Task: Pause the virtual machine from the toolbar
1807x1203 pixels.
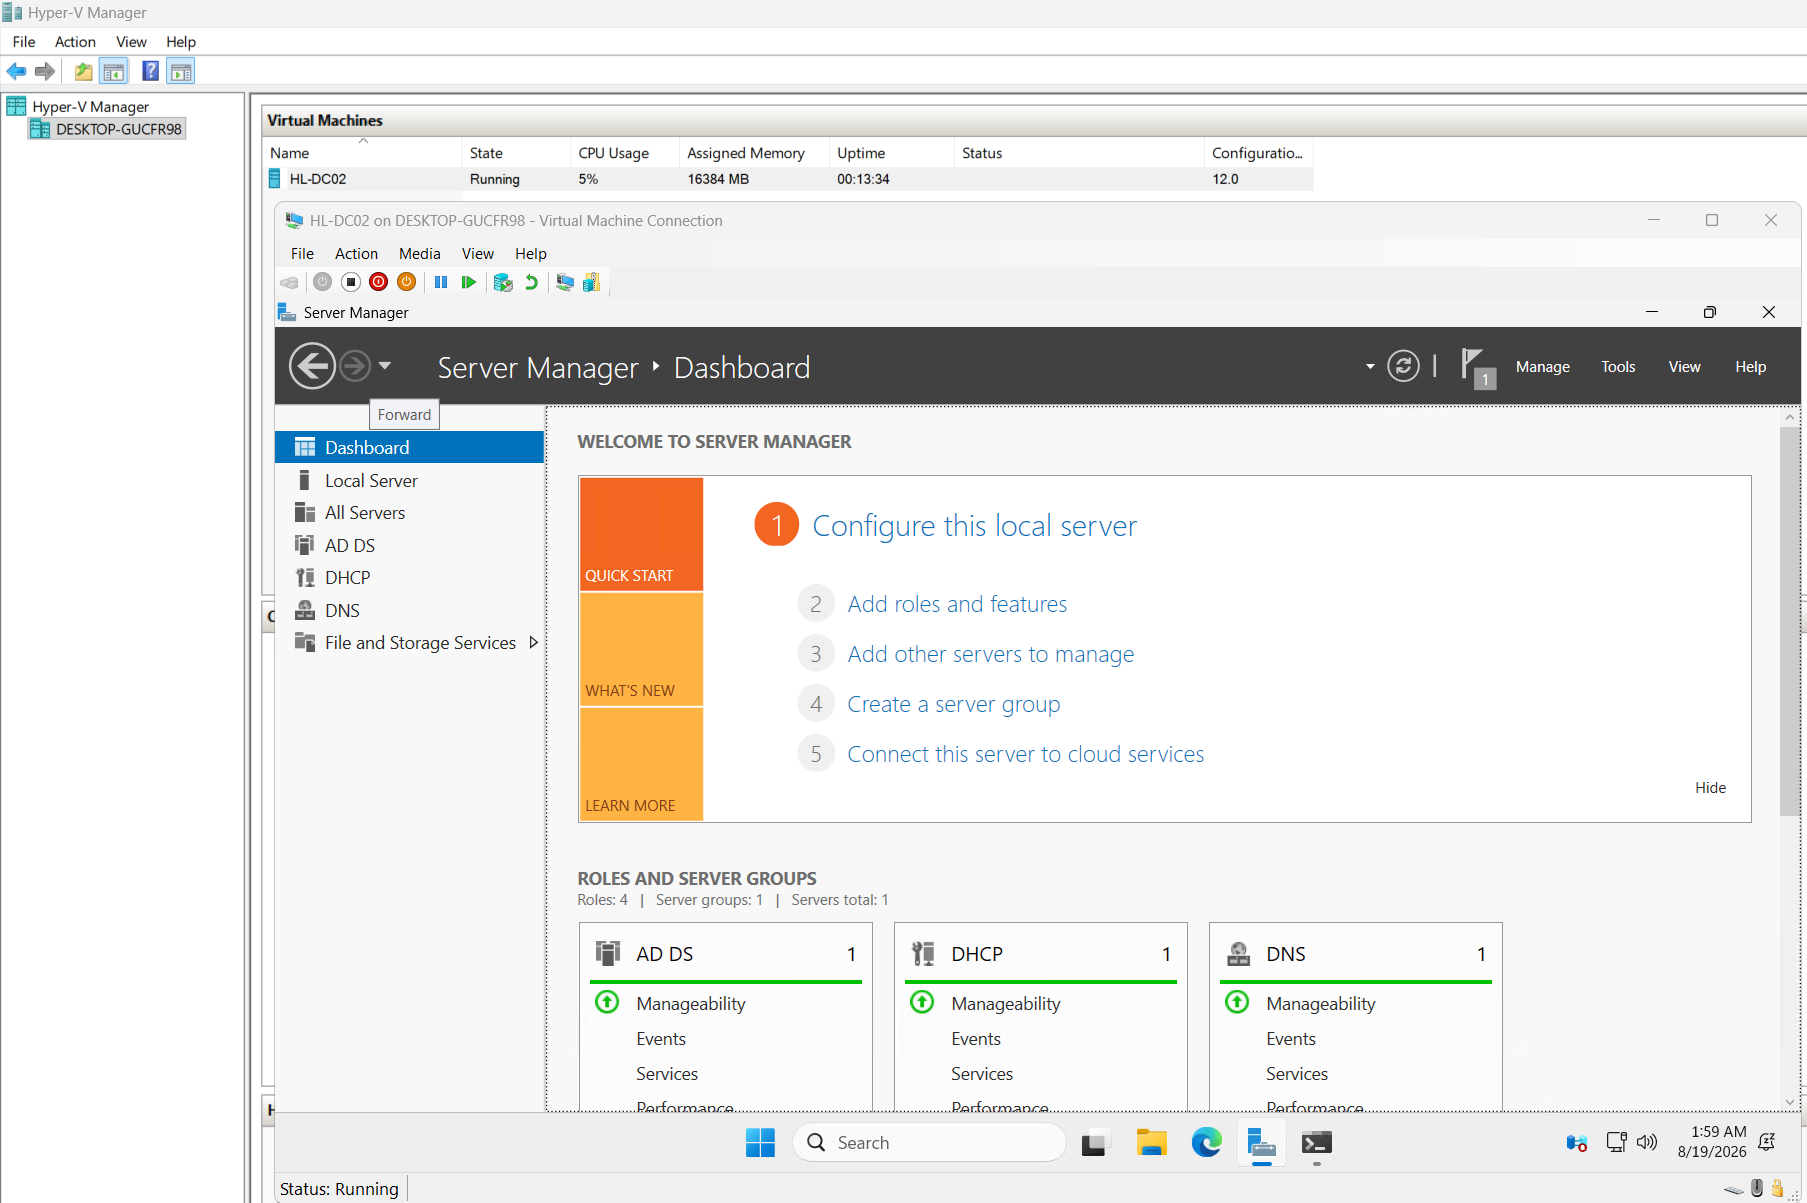Action: 441,282
